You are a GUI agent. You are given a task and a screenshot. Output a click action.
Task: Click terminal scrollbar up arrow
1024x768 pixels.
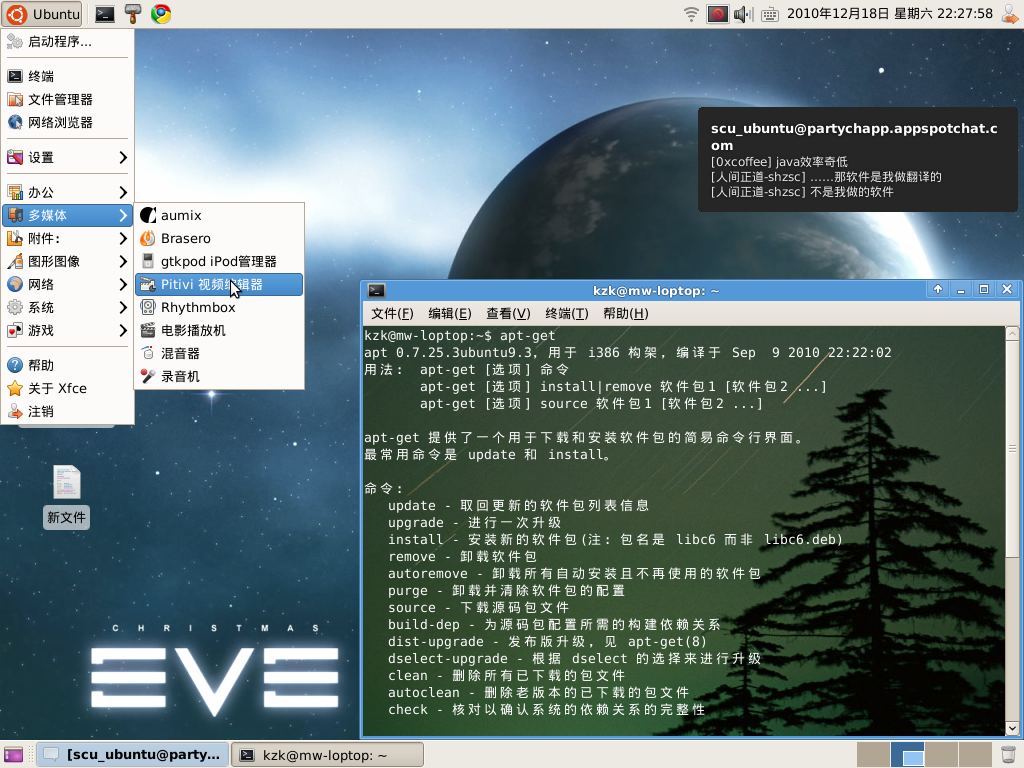pyautogui.click(x=1012, y=334)
